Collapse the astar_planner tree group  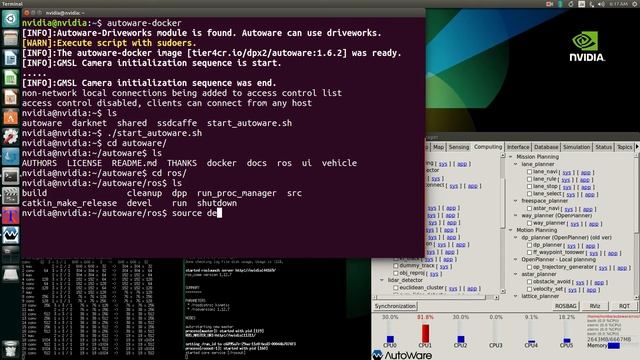point(516,274)
